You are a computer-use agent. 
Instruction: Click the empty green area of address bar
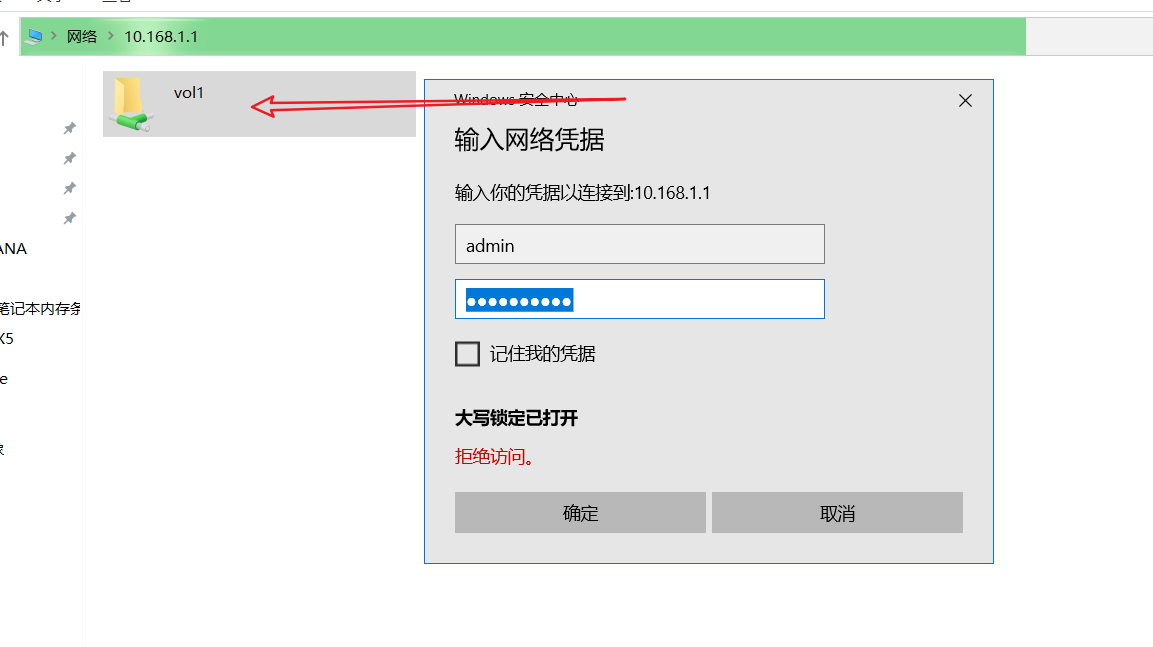point(610,37)
